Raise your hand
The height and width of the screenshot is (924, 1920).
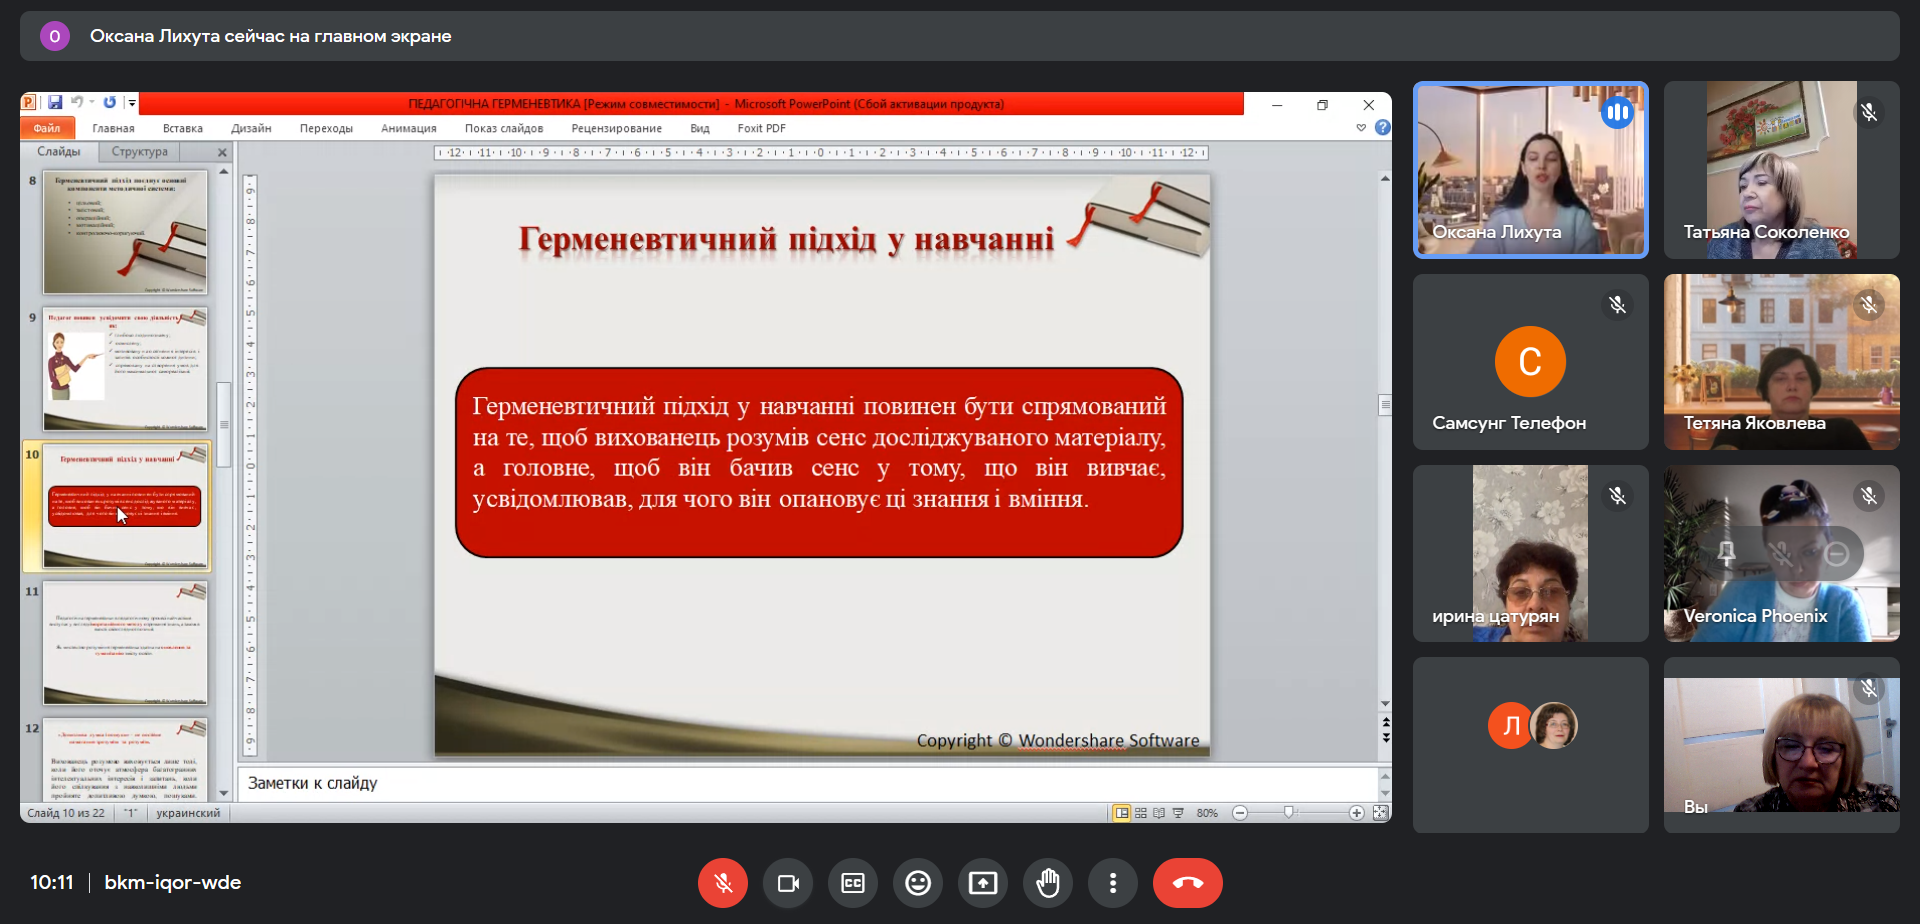click(x=1048, y=883)
